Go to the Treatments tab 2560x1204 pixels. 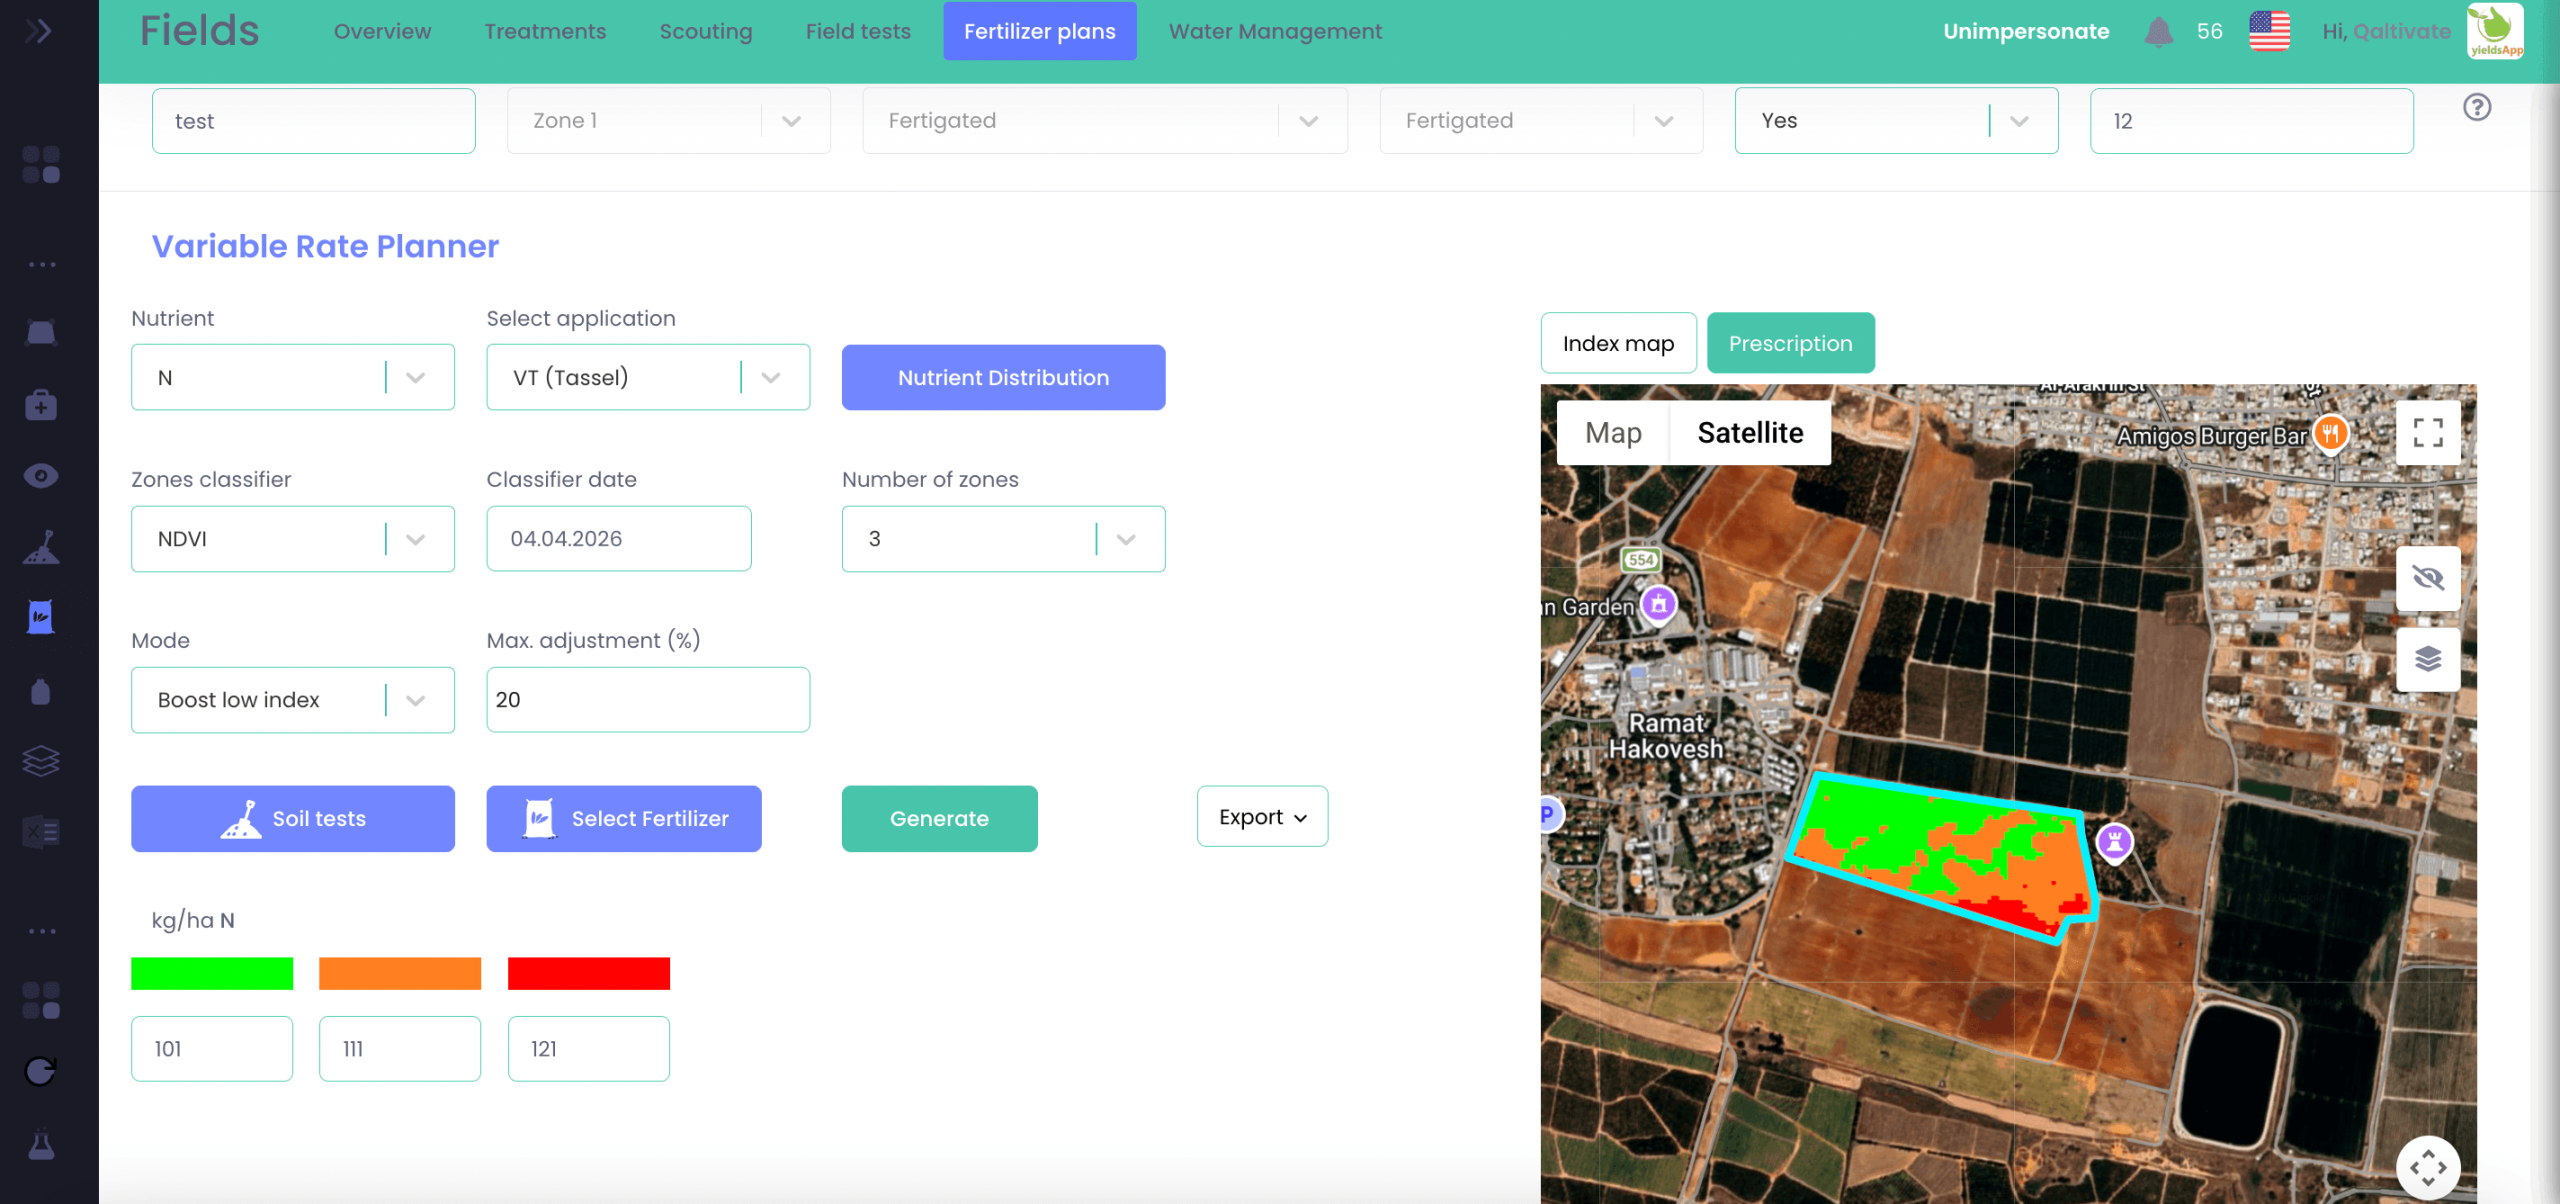(x=545, y=31)
